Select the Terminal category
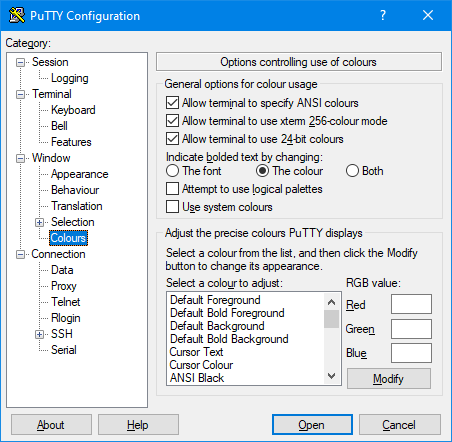 click(x=52, y=94)
